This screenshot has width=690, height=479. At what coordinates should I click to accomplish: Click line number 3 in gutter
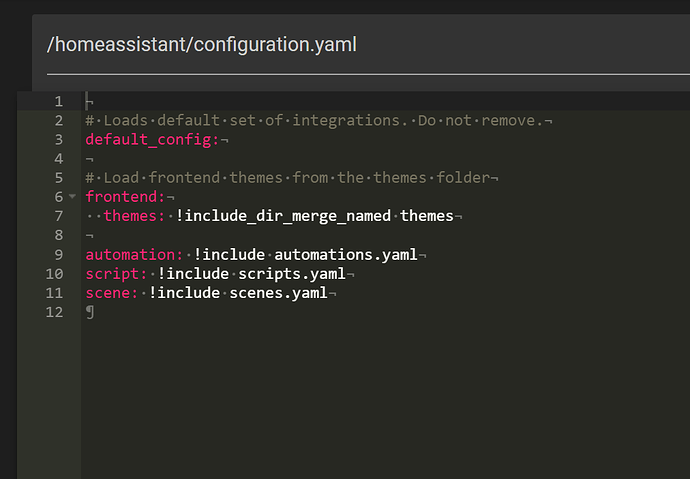[59, 139]
